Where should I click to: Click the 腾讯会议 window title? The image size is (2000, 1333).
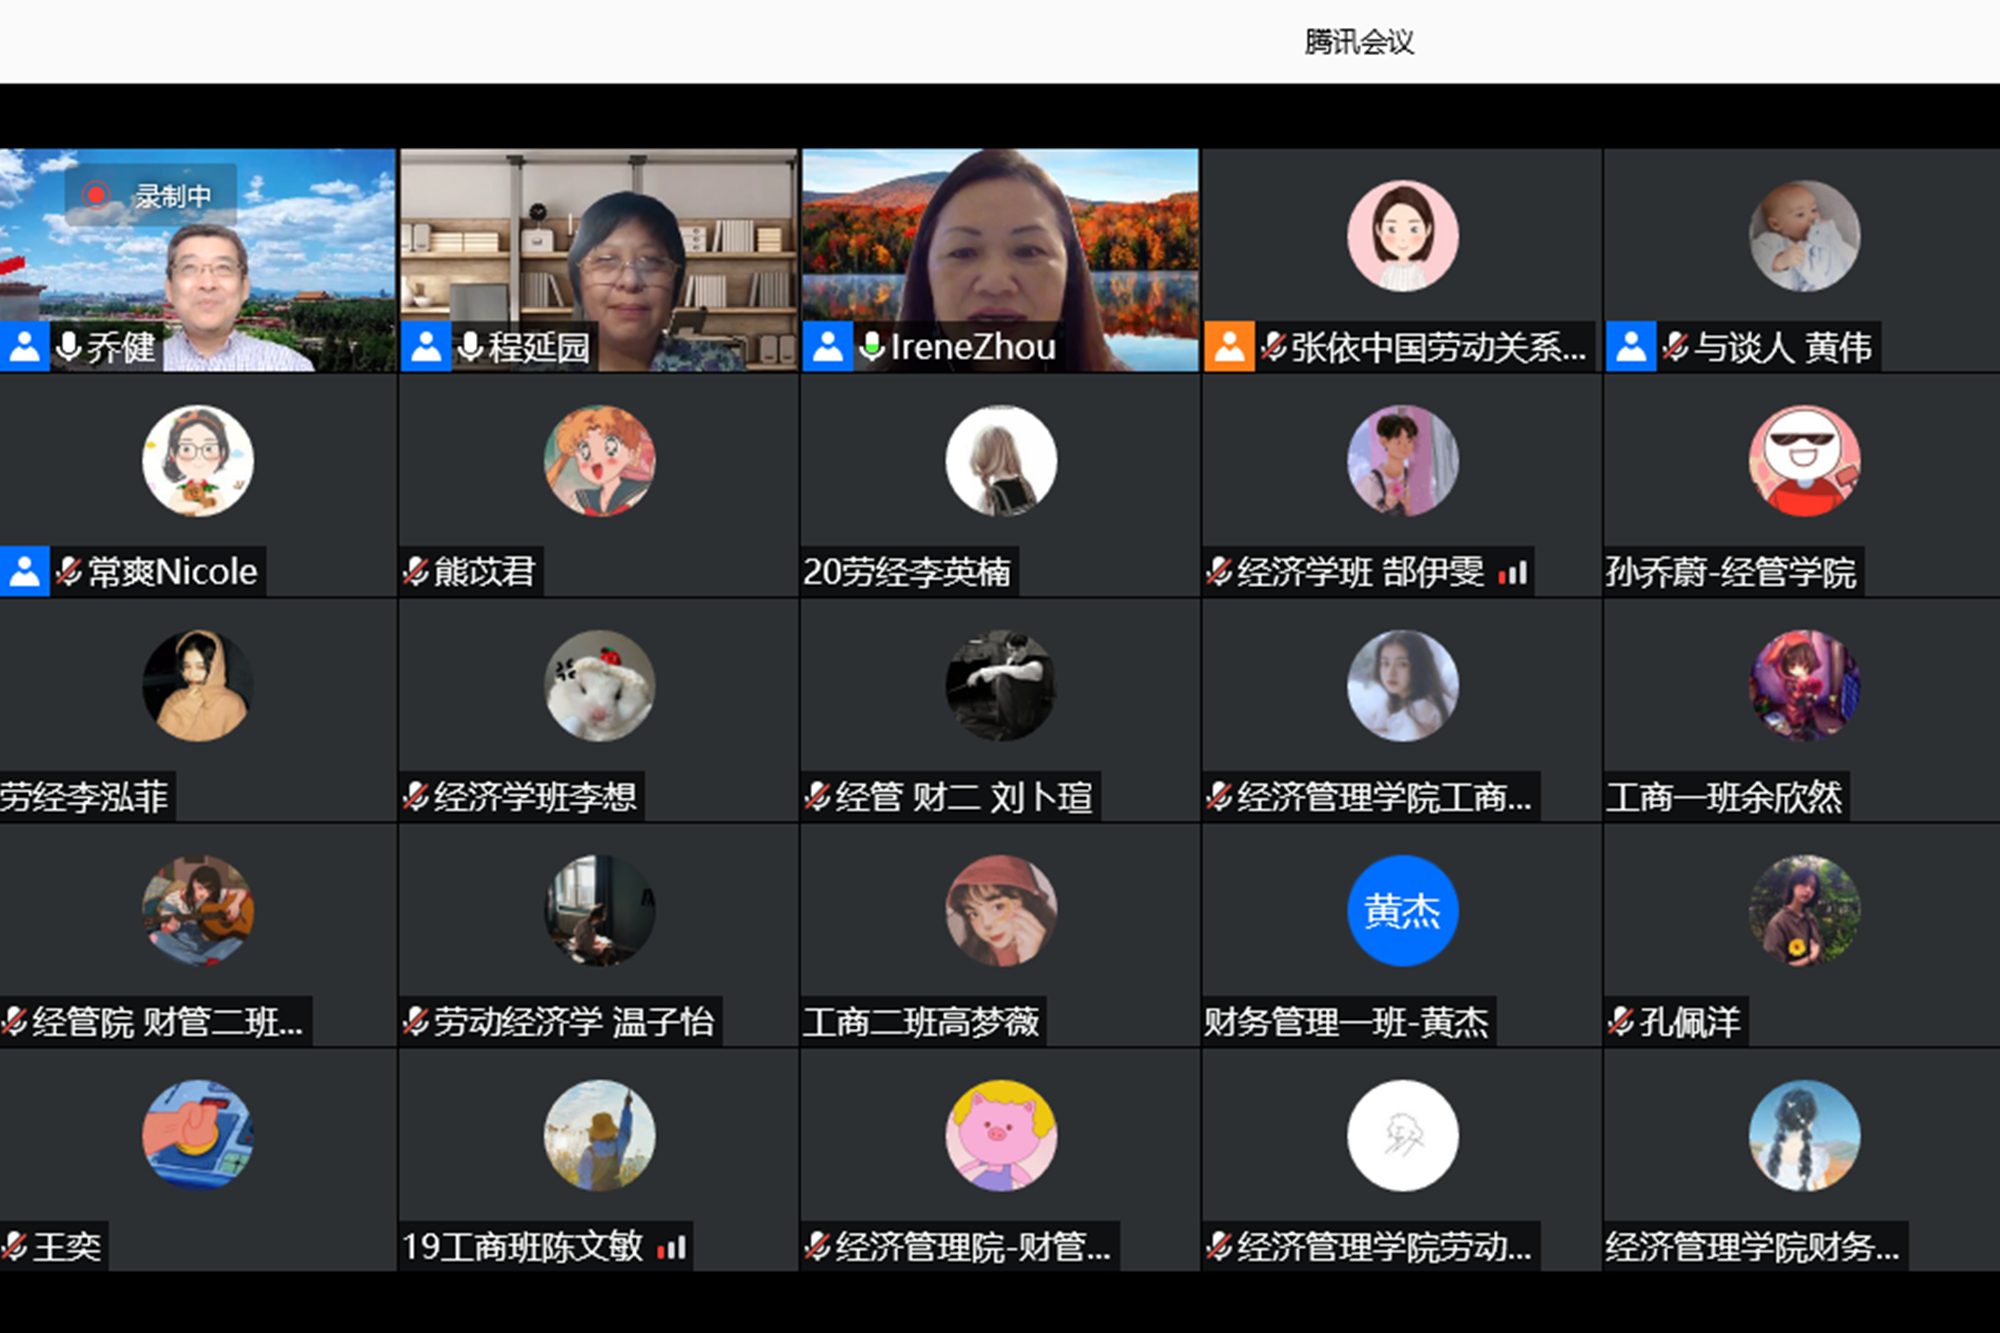click(1358, 42)
